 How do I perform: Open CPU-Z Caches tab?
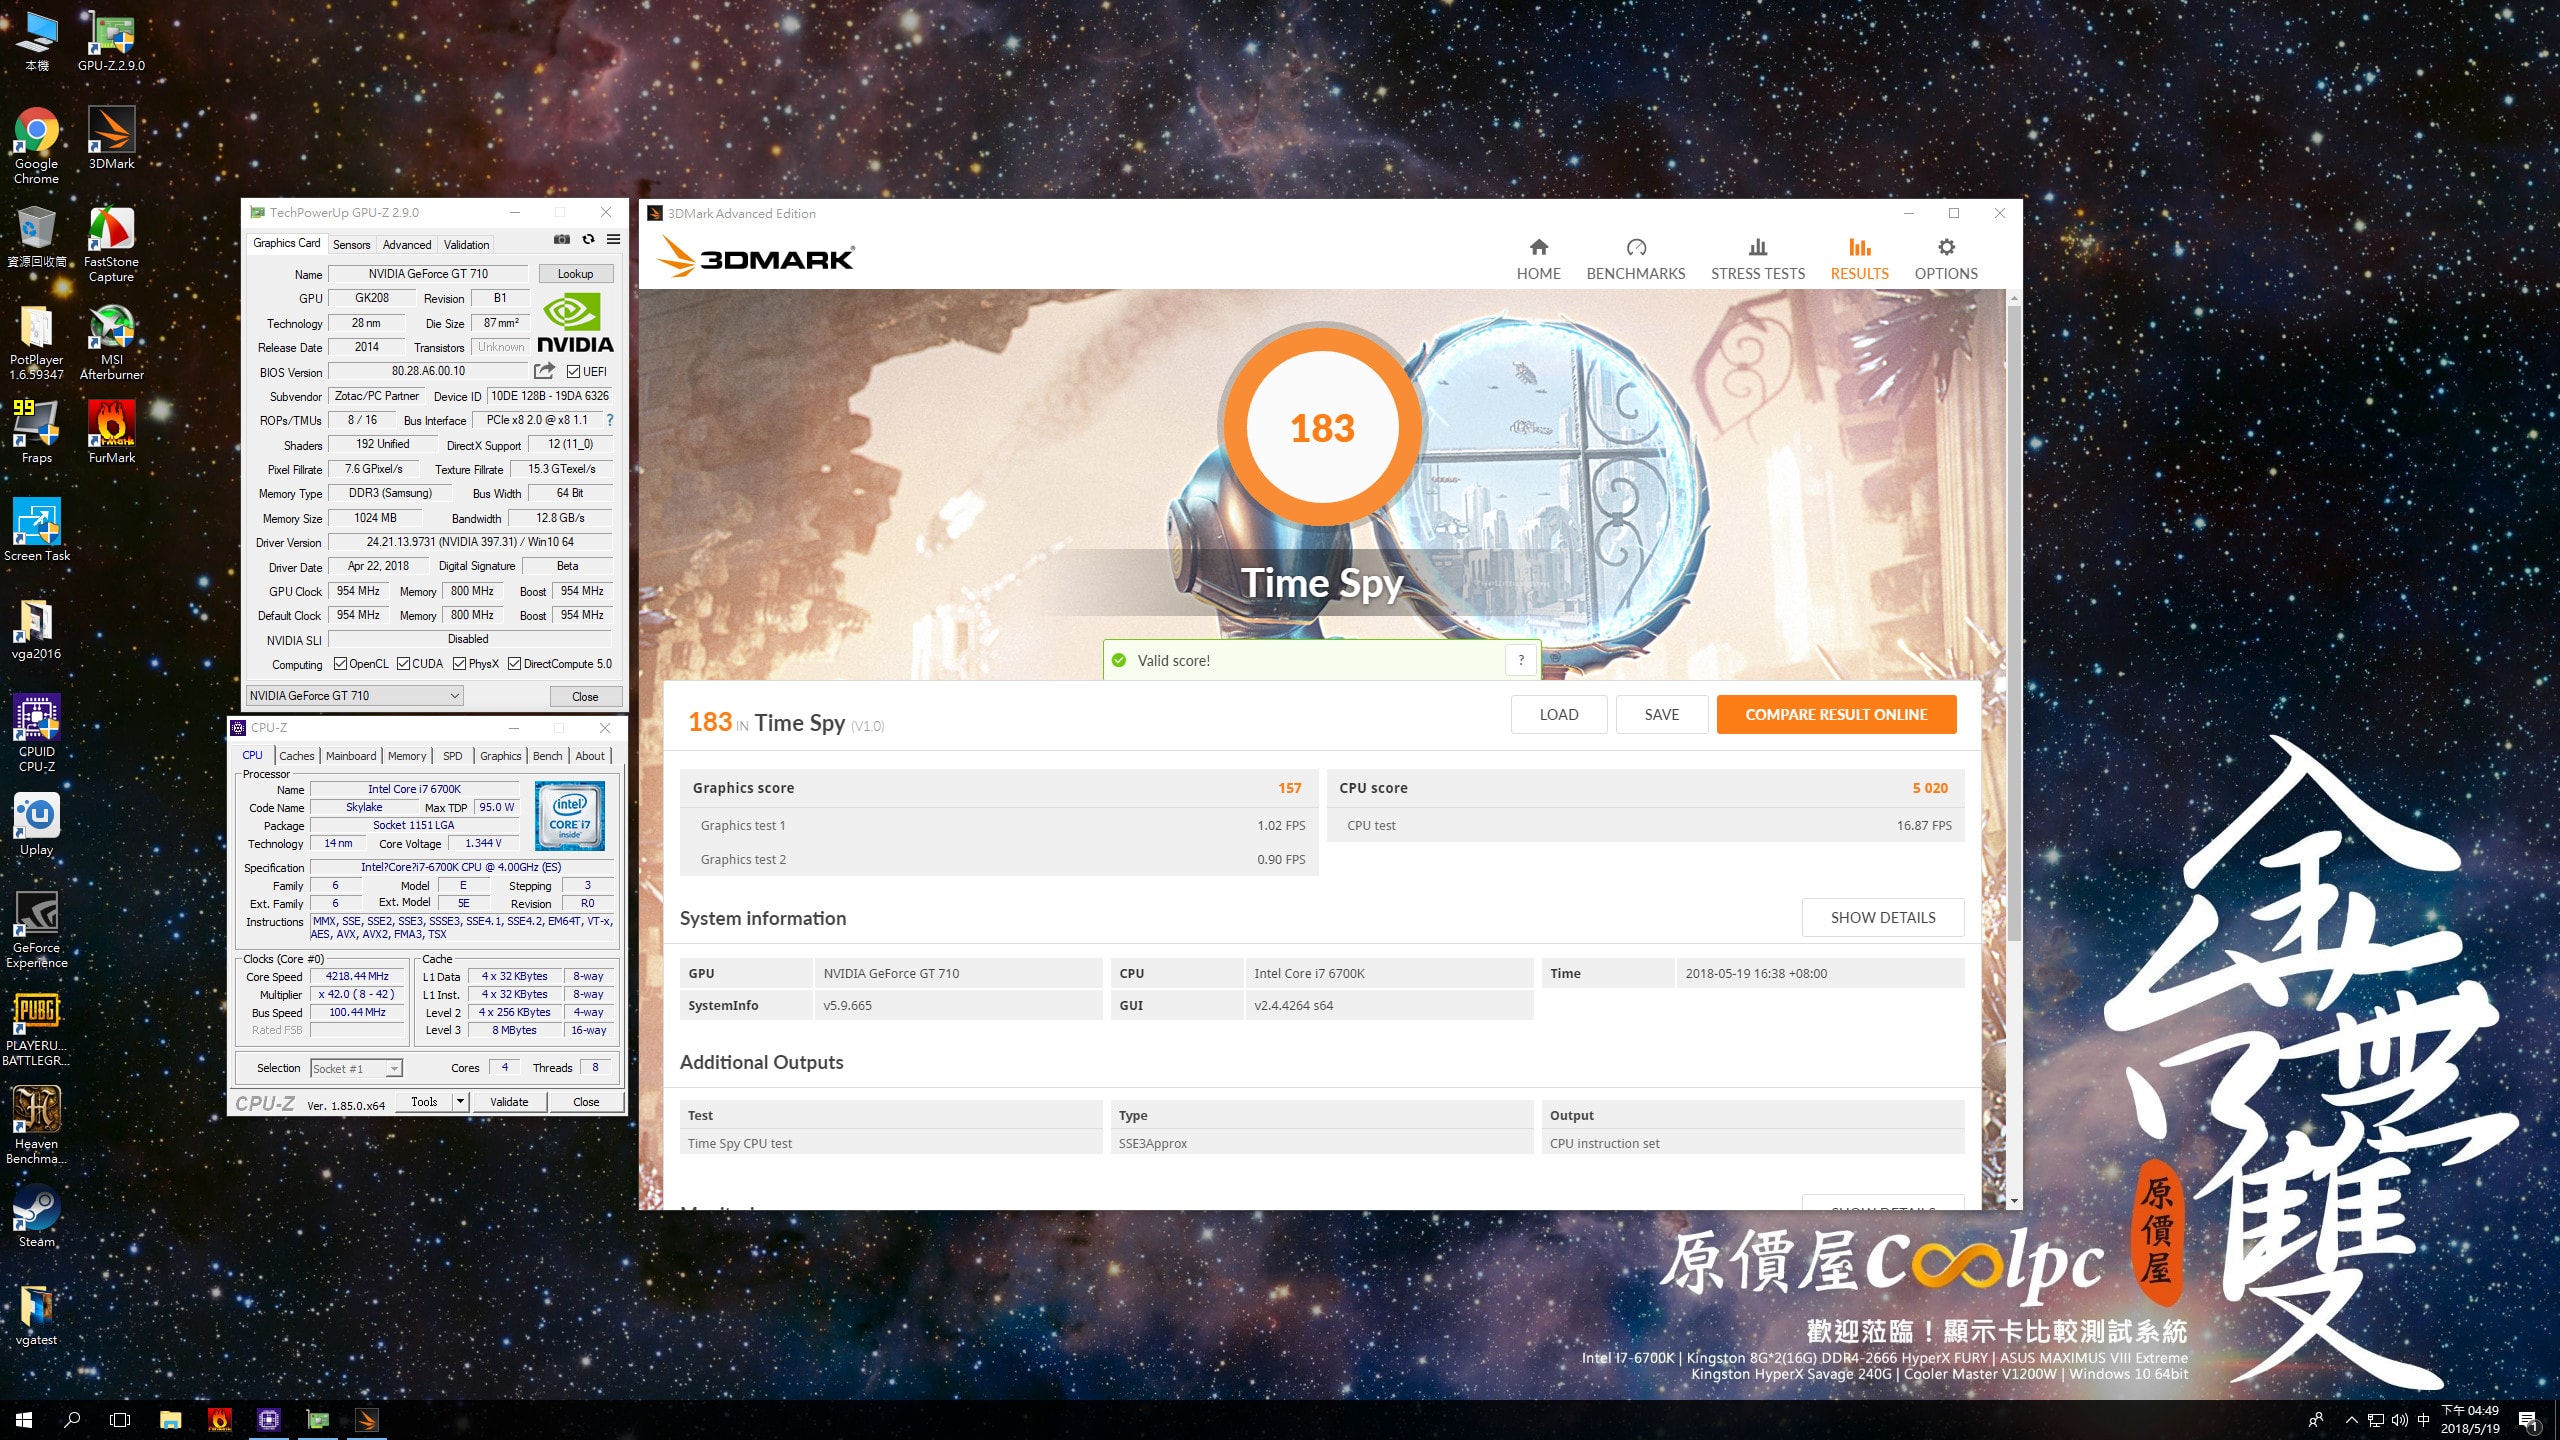pos(296,756)
